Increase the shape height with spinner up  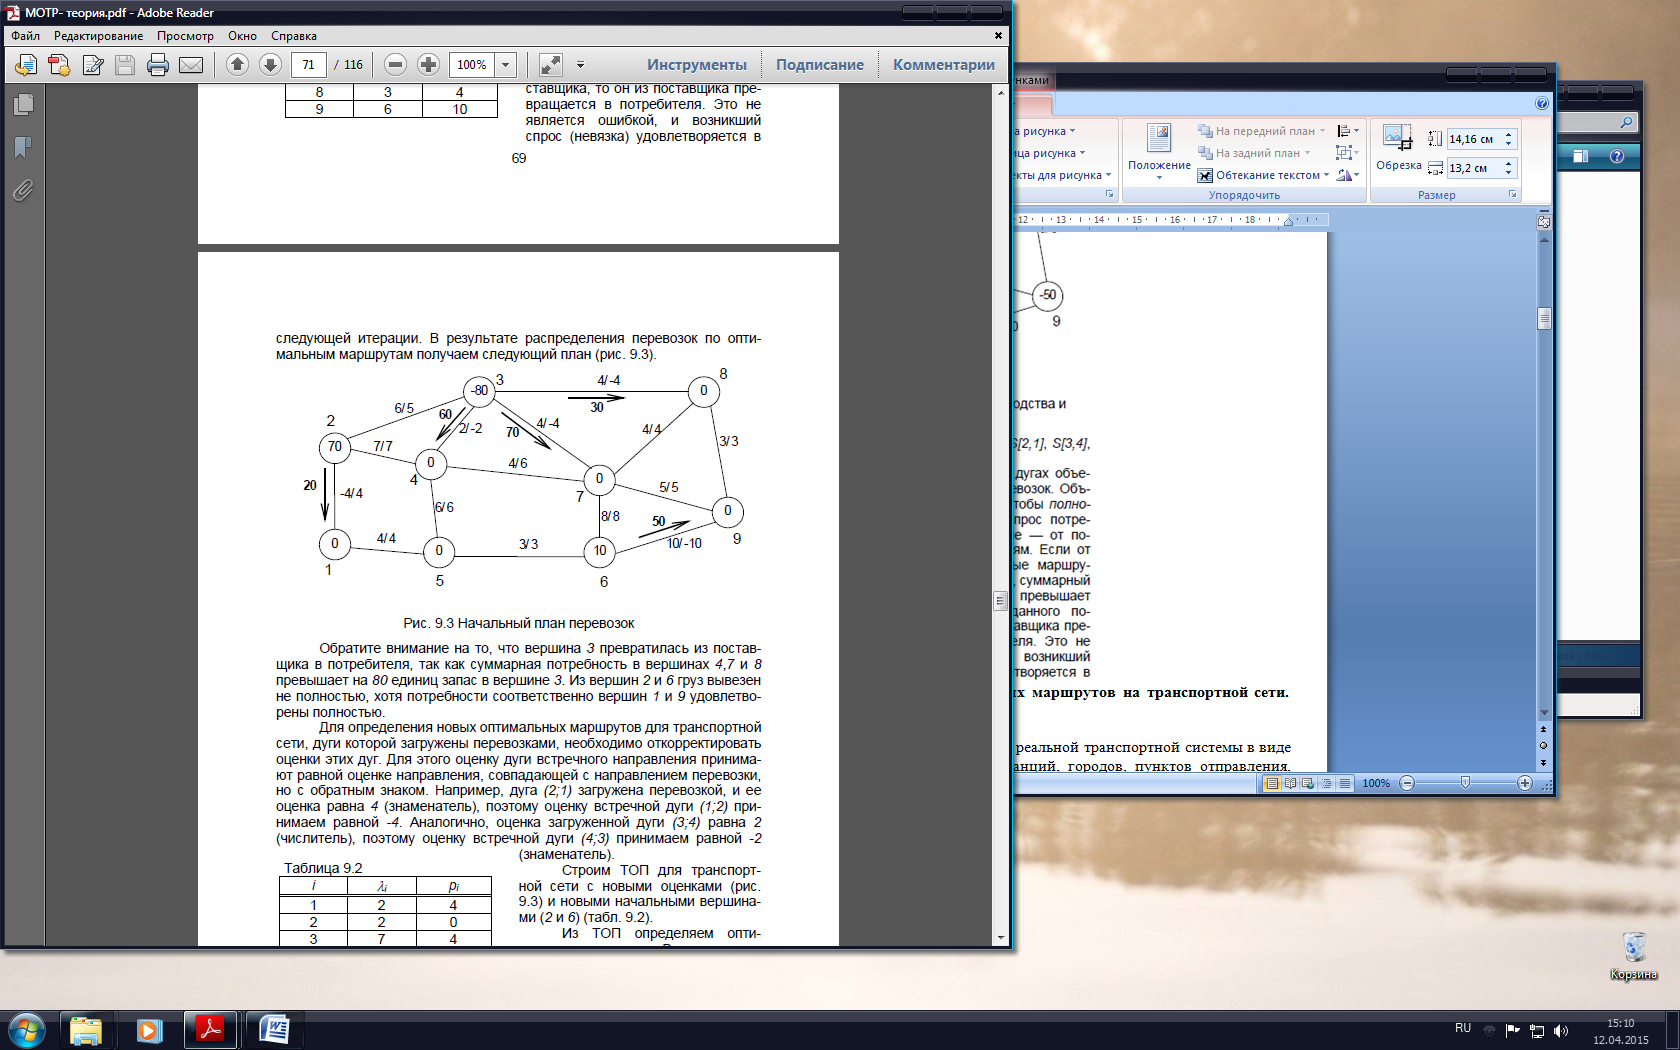[1509, 135]
